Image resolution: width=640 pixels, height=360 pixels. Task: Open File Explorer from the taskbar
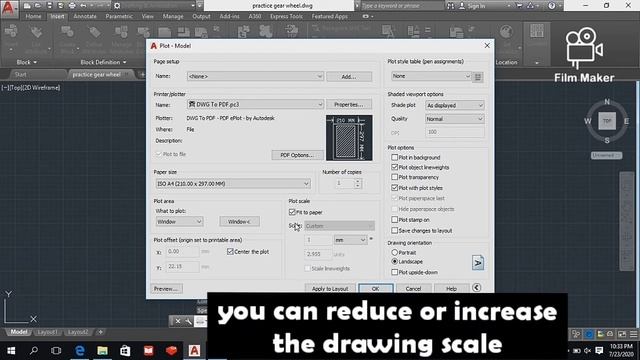click(x=102, y=350)
